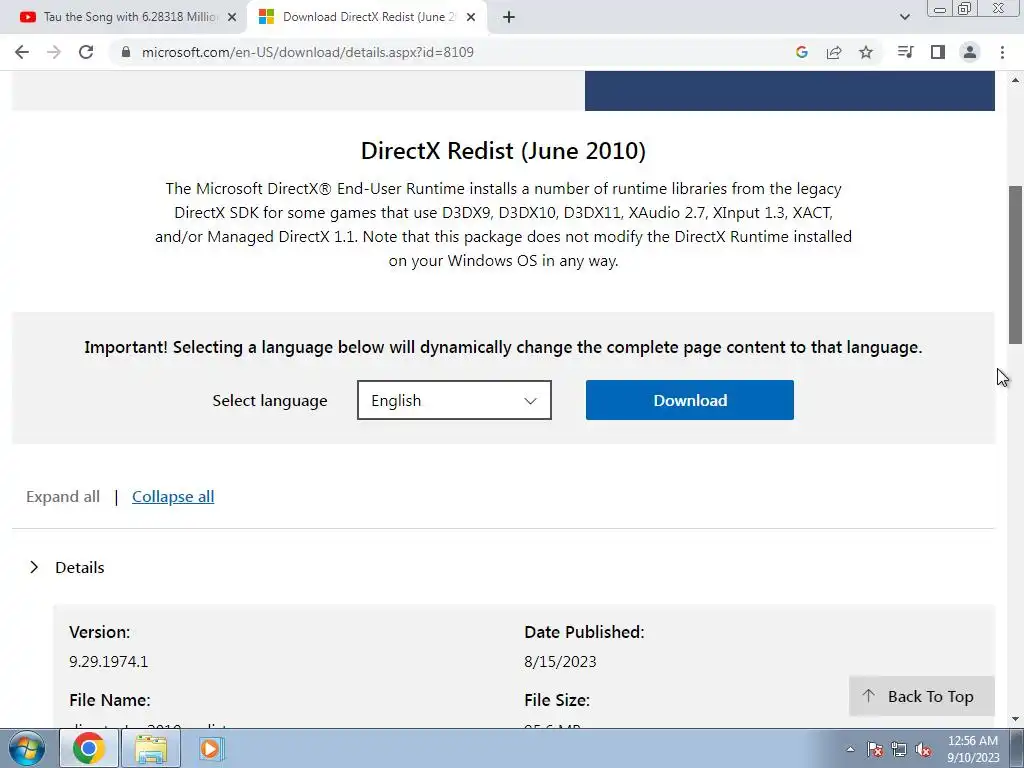Viewport: 1024px width, 768px height.
Task: Click the padlock site info icon
Action: pyautogui.click(x=126, y=52)
